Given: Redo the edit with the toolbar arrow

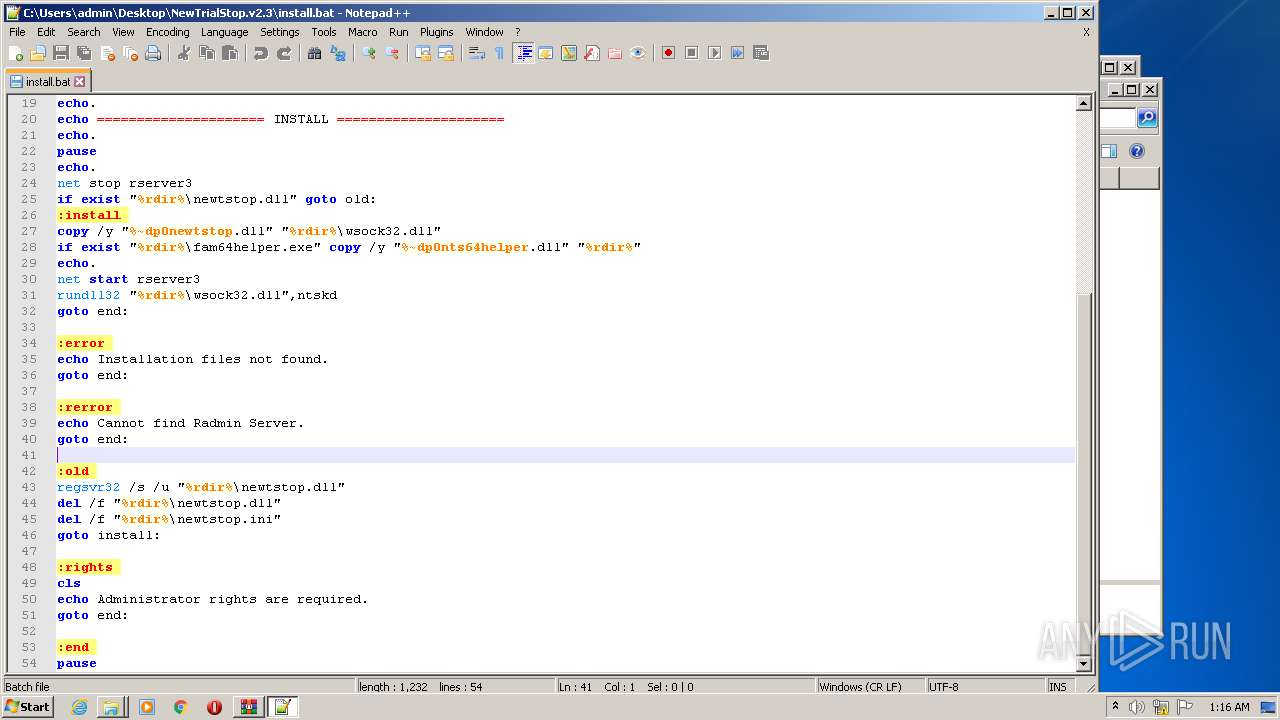Looking at the screenshot, I should (284, 53).
